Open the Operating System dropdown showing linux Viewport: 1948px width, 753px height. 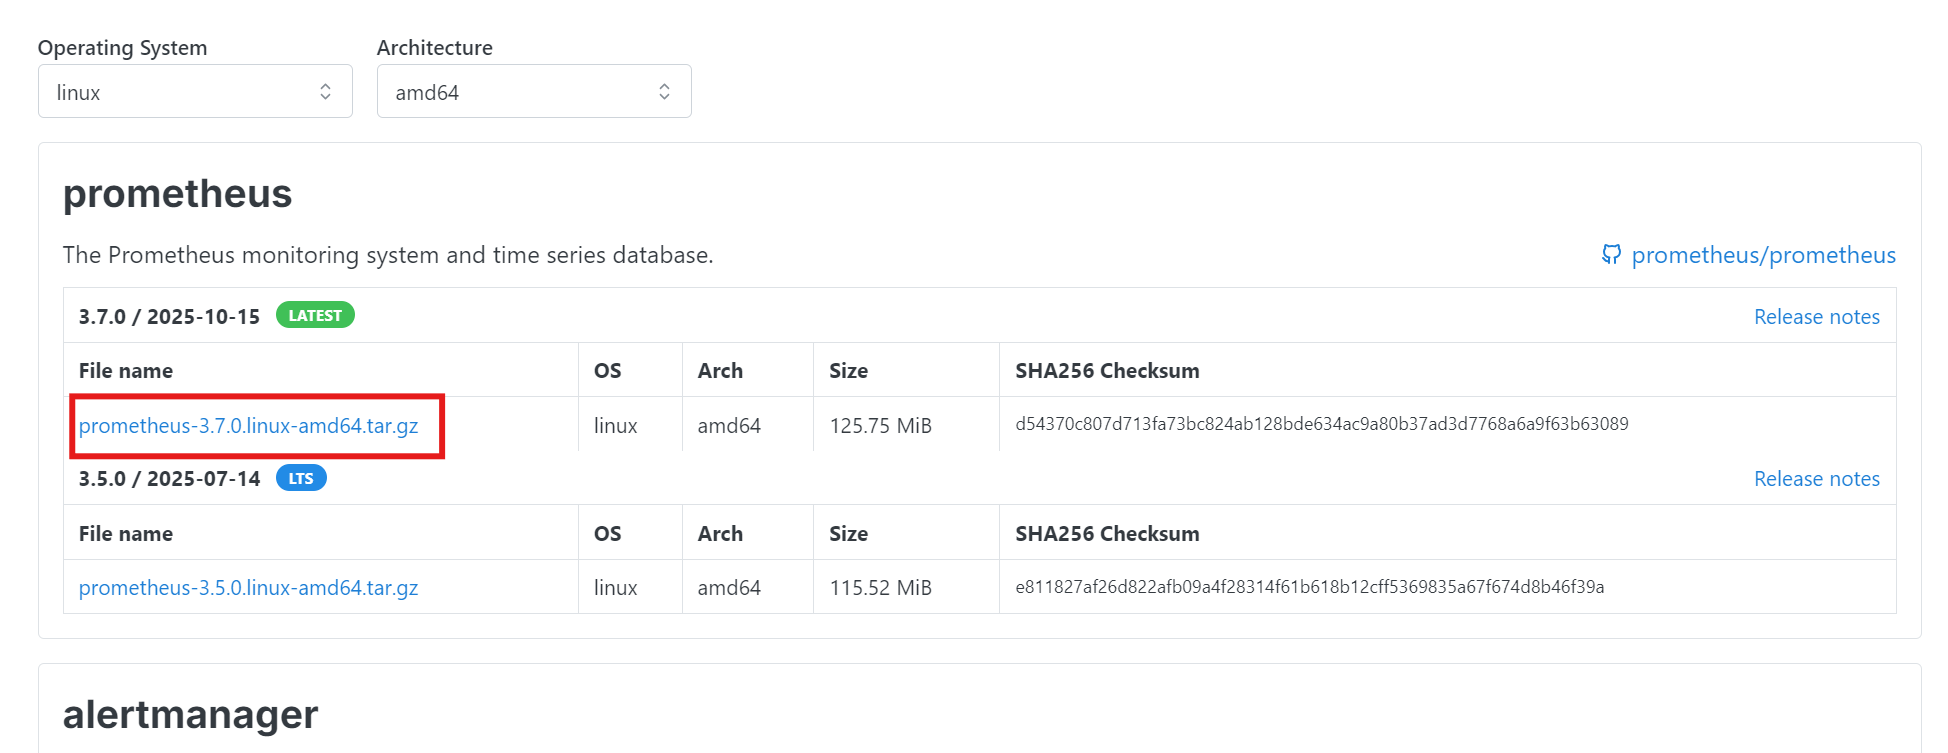coord(195,91)
